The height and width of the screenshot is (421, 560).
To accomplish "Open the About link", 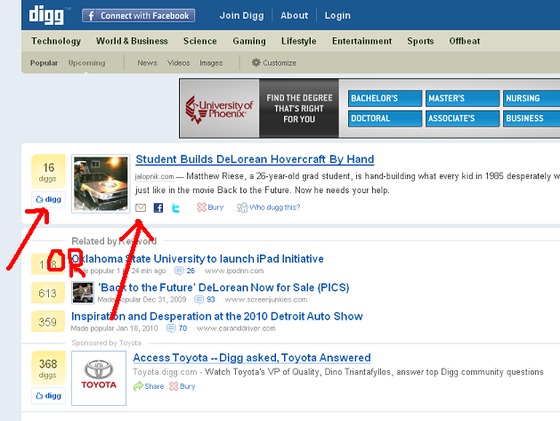I will pyautogui.click(x=294, y=16).
